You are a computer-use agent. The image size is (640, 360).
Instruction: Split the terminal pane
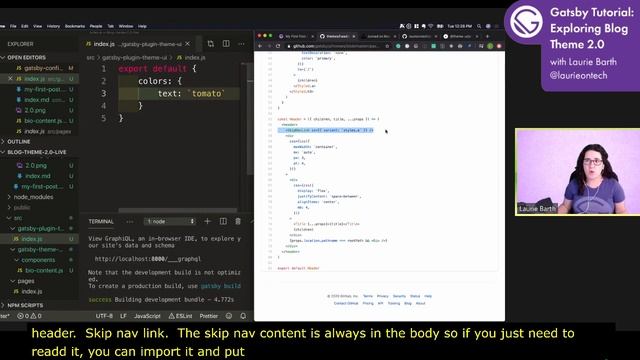[x=223, y=221]
